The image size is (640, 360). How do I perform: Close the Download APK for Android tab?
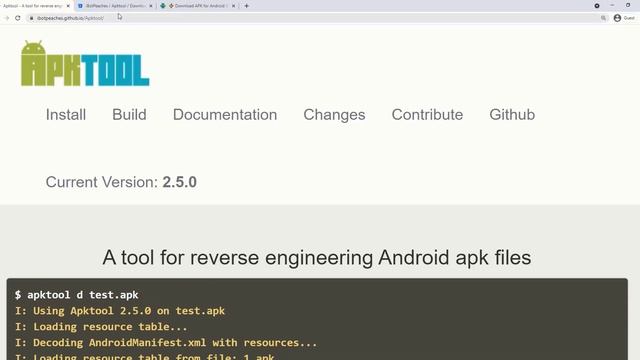[x=233, y=6]
